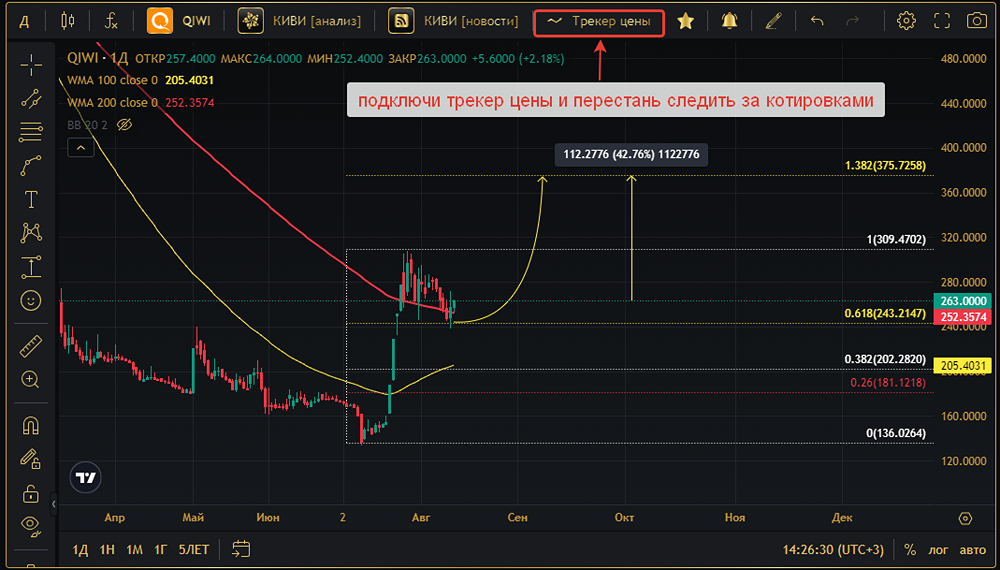Open the go-to-date calendar
1000x570 pixels.
[241, 549]
